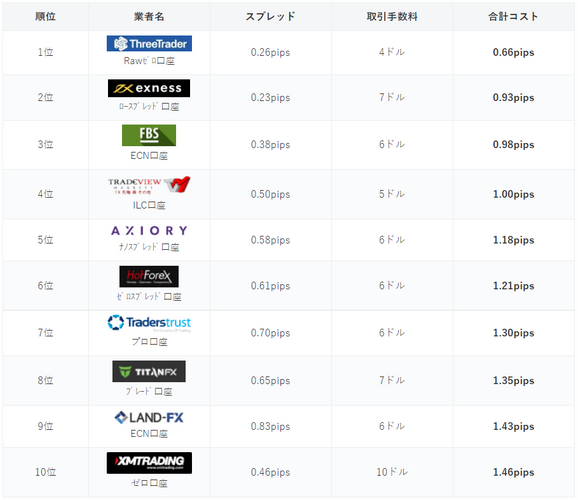Select the 順位 column header
Viewport: 578px width, 500px height.
click(x=45, y=16)
